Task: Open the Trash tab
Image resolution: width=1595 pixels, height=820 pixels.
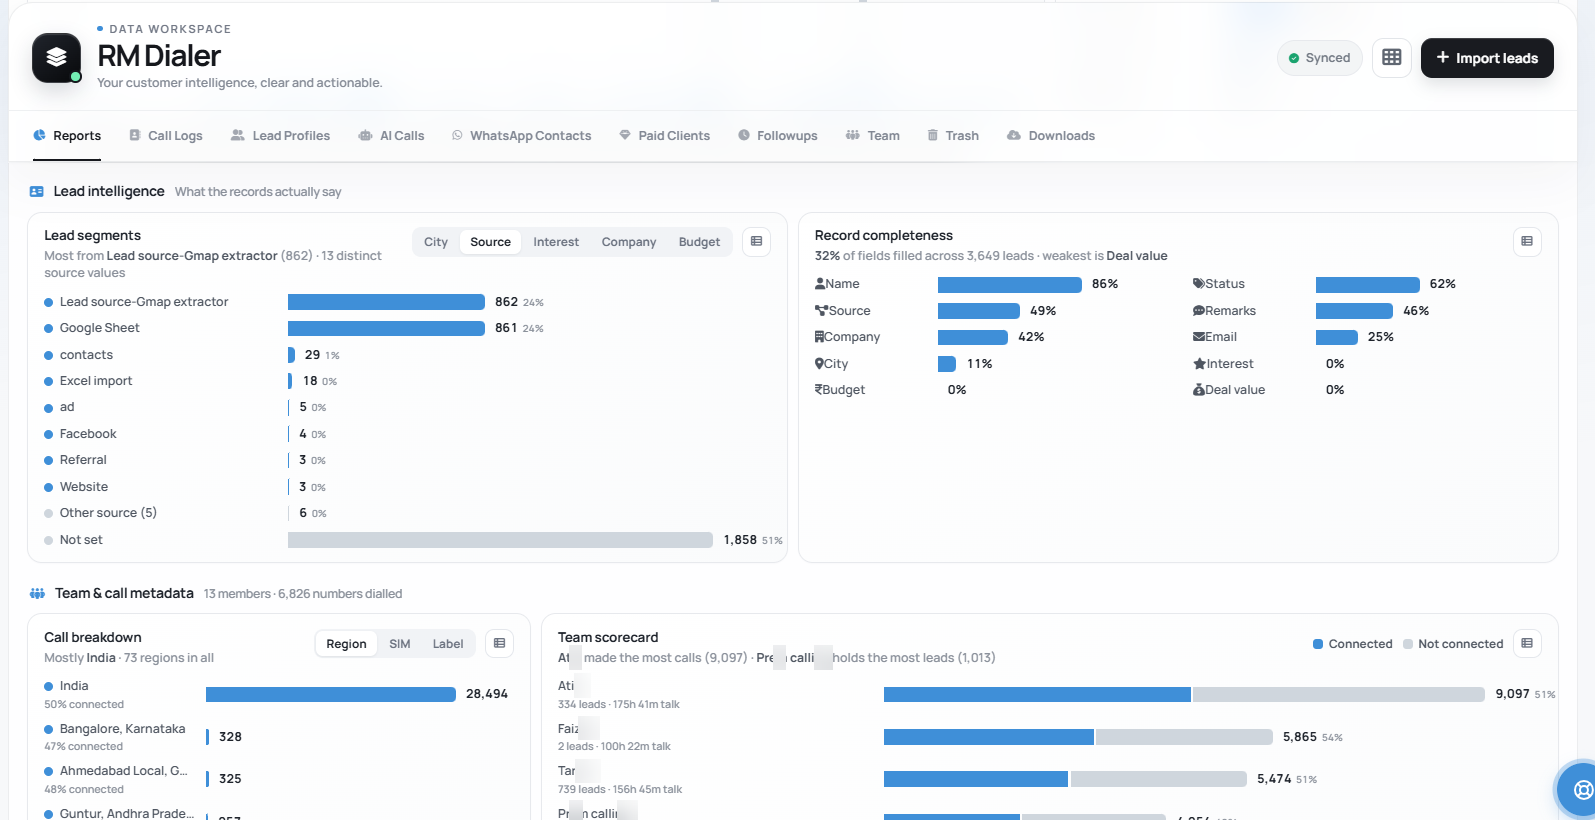Action: pos(953,136)
